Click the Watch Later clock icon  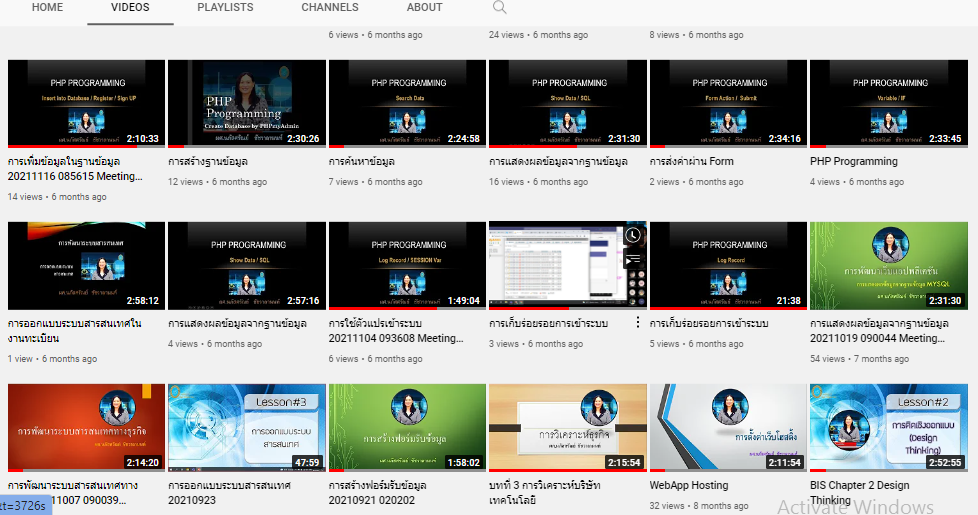pyautogui.click(x=633, y=236)
